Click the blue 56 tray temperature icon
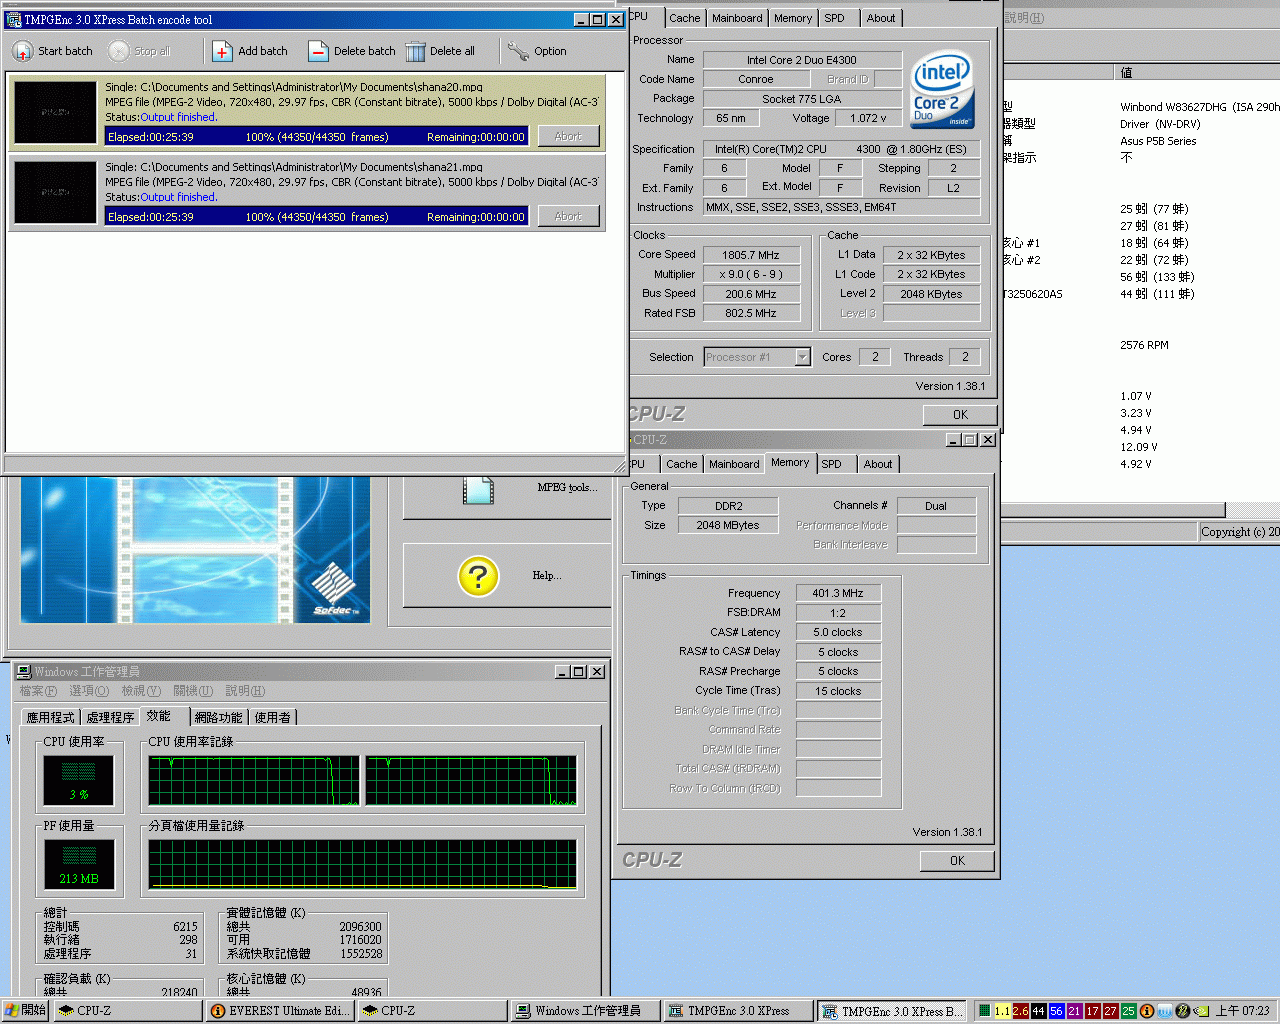 pos(1056,1011)
